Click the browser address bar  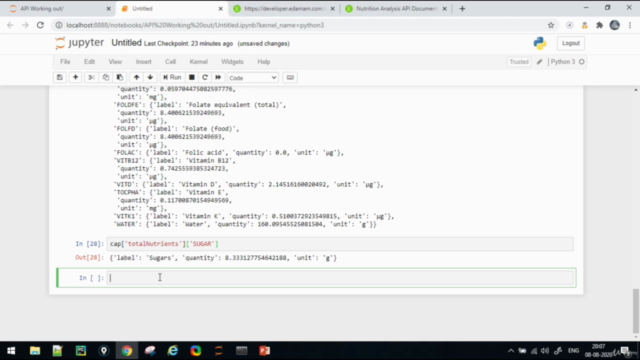(302, 25)
